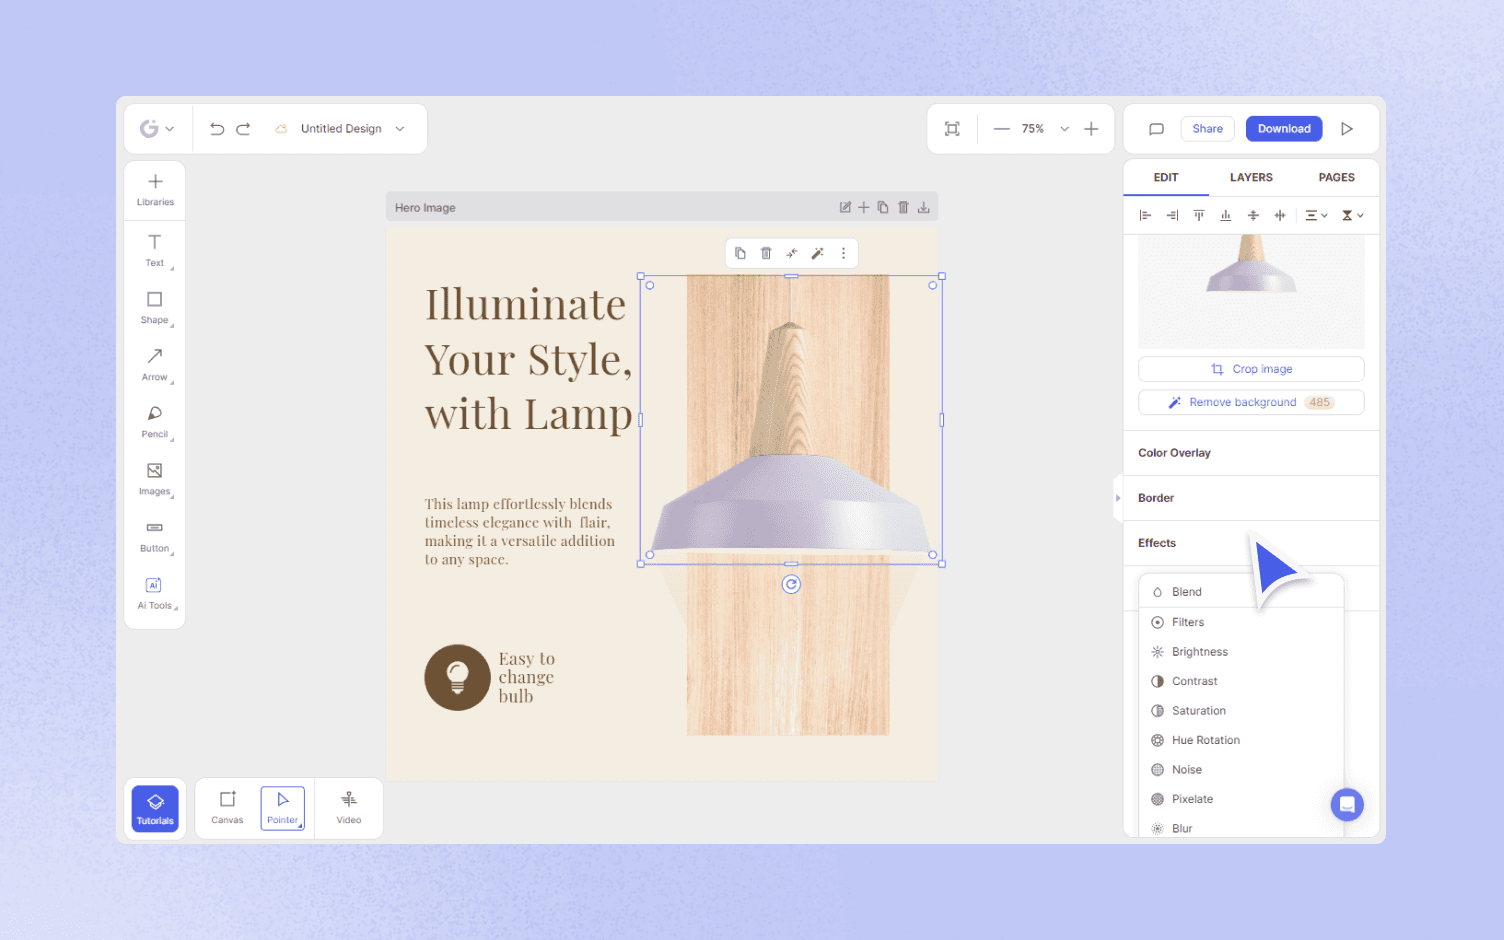Image resolution: width=1504 pixels, height=940 pixels.
Task: Download the Hero Image page
Action: click(x=924, y=208)
